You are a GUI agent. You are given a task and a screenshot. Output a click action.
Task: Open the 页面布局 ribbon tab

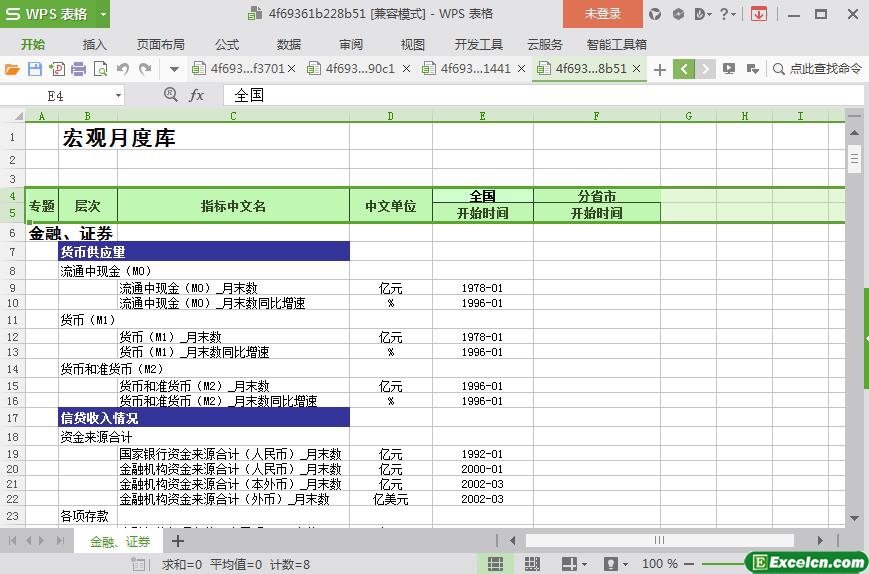tap(161, 45)
